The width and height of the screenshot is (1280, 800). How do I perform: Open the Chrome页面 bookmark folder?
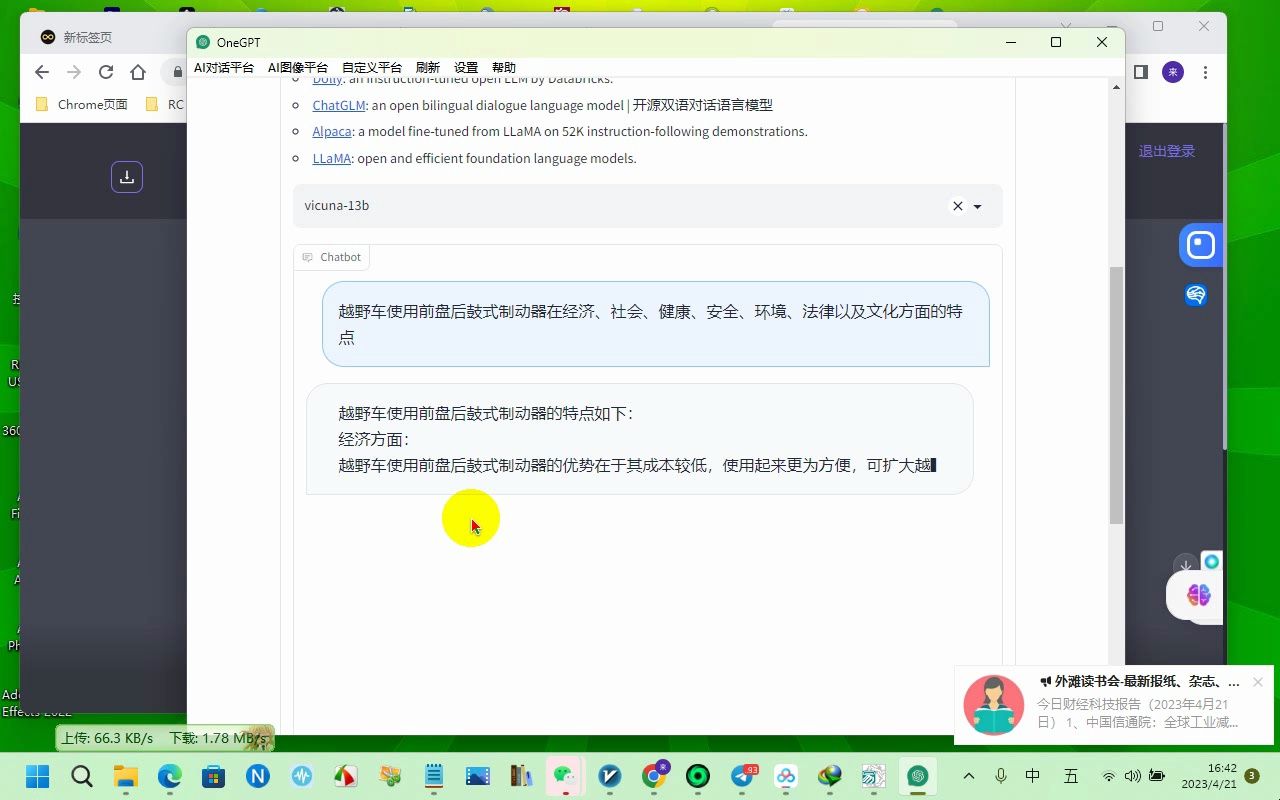82,104
